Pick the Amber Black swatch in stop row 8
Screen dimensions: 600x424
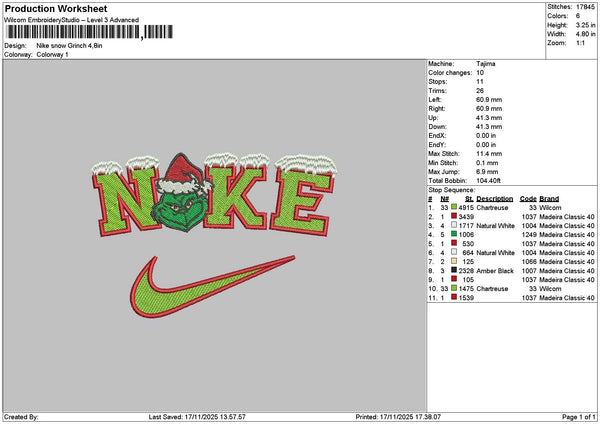click(454, 270)
